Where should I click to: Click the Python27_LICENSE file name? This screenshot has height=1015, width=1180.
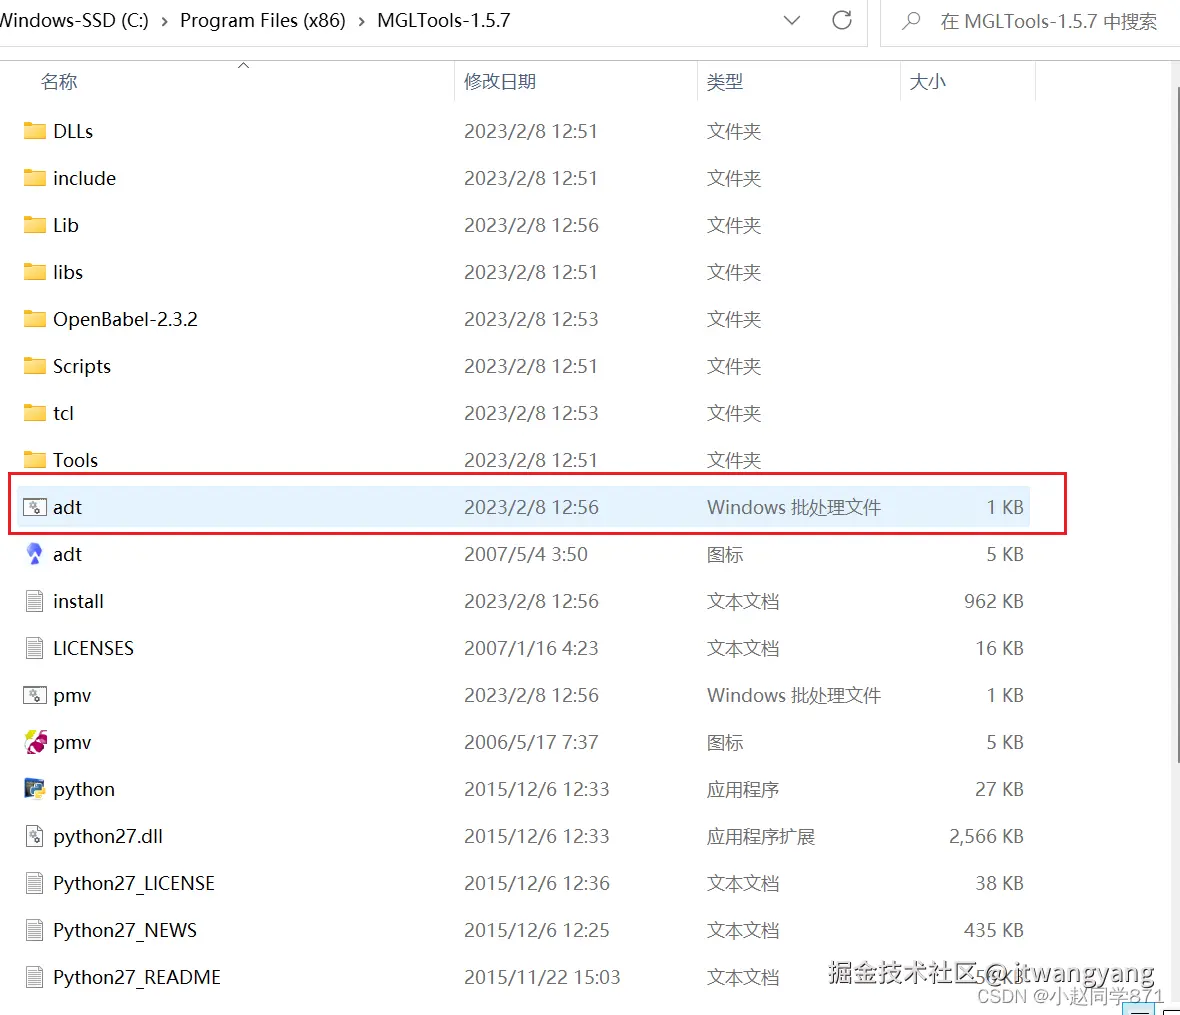coord(133,883)
